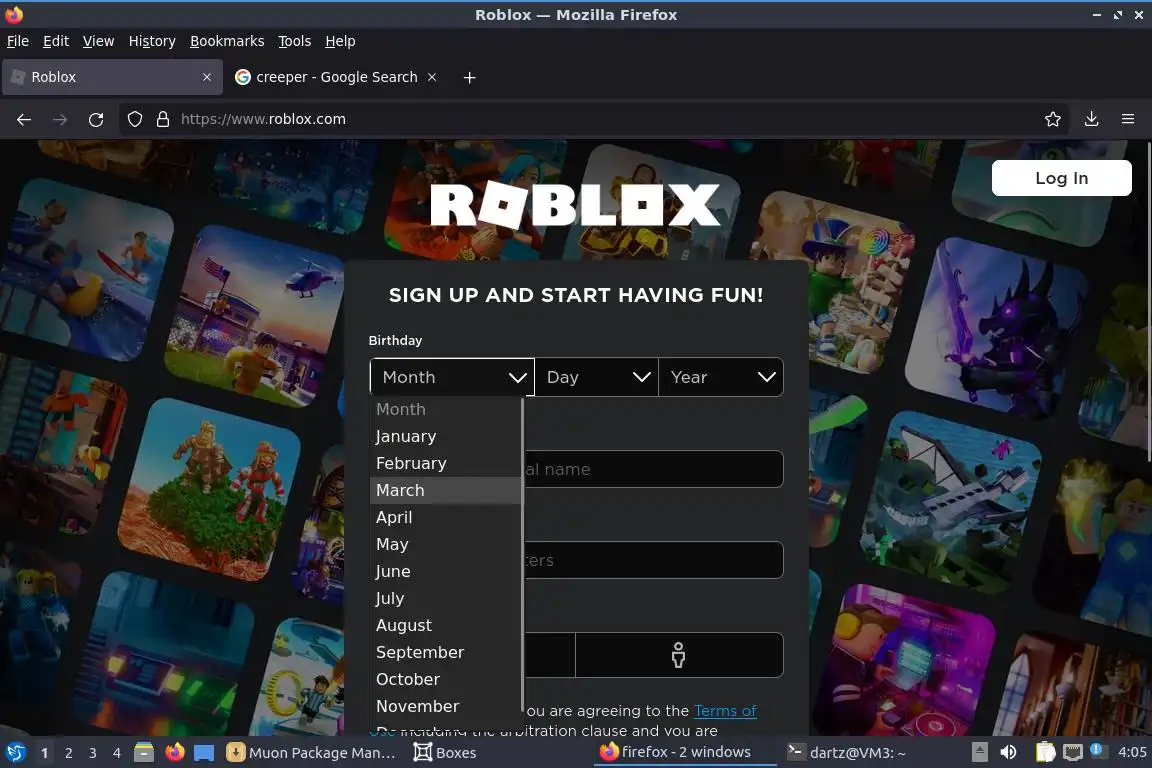Open the Help menu
The image size is (1152, 768).
point(340,41)
